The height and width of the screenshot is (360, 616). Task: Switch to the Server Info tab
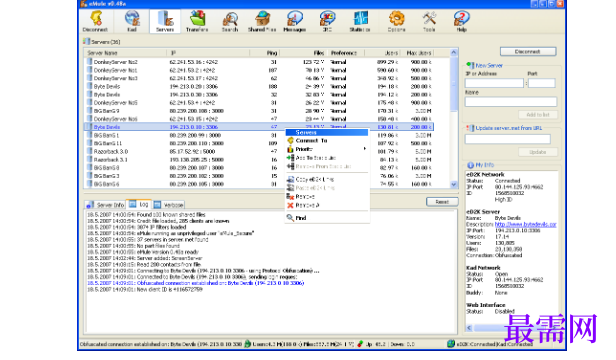pos(105,205)
